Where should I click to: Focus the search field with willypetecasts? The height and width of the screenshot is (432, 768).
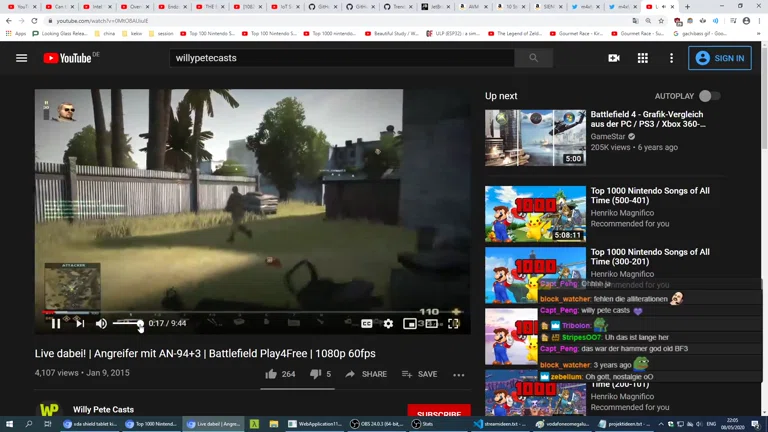(x=342, y=58)
